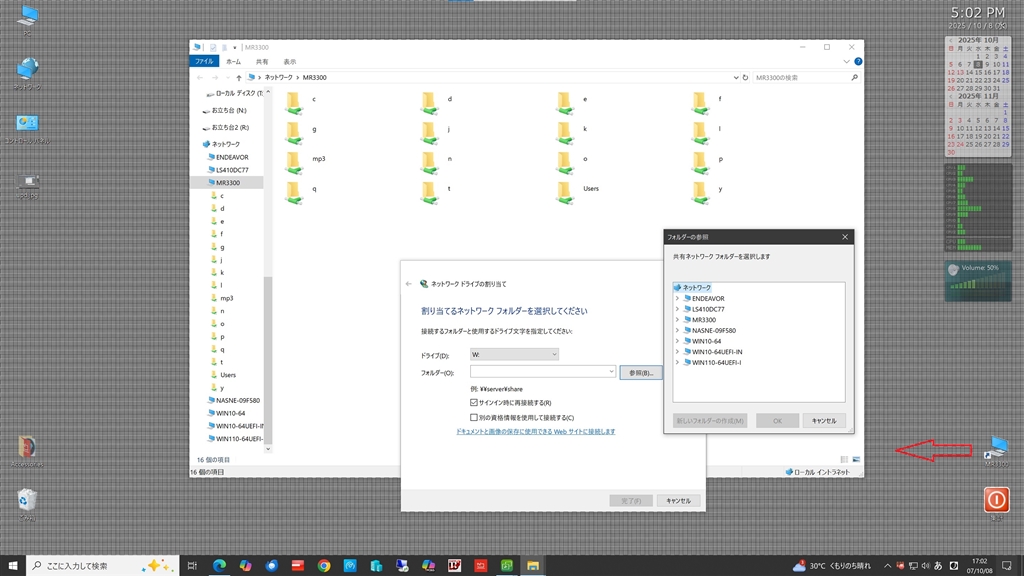1024x576 pixels.
Task: Switch to the 表示 ribbon tab
Action: point(289,61)
